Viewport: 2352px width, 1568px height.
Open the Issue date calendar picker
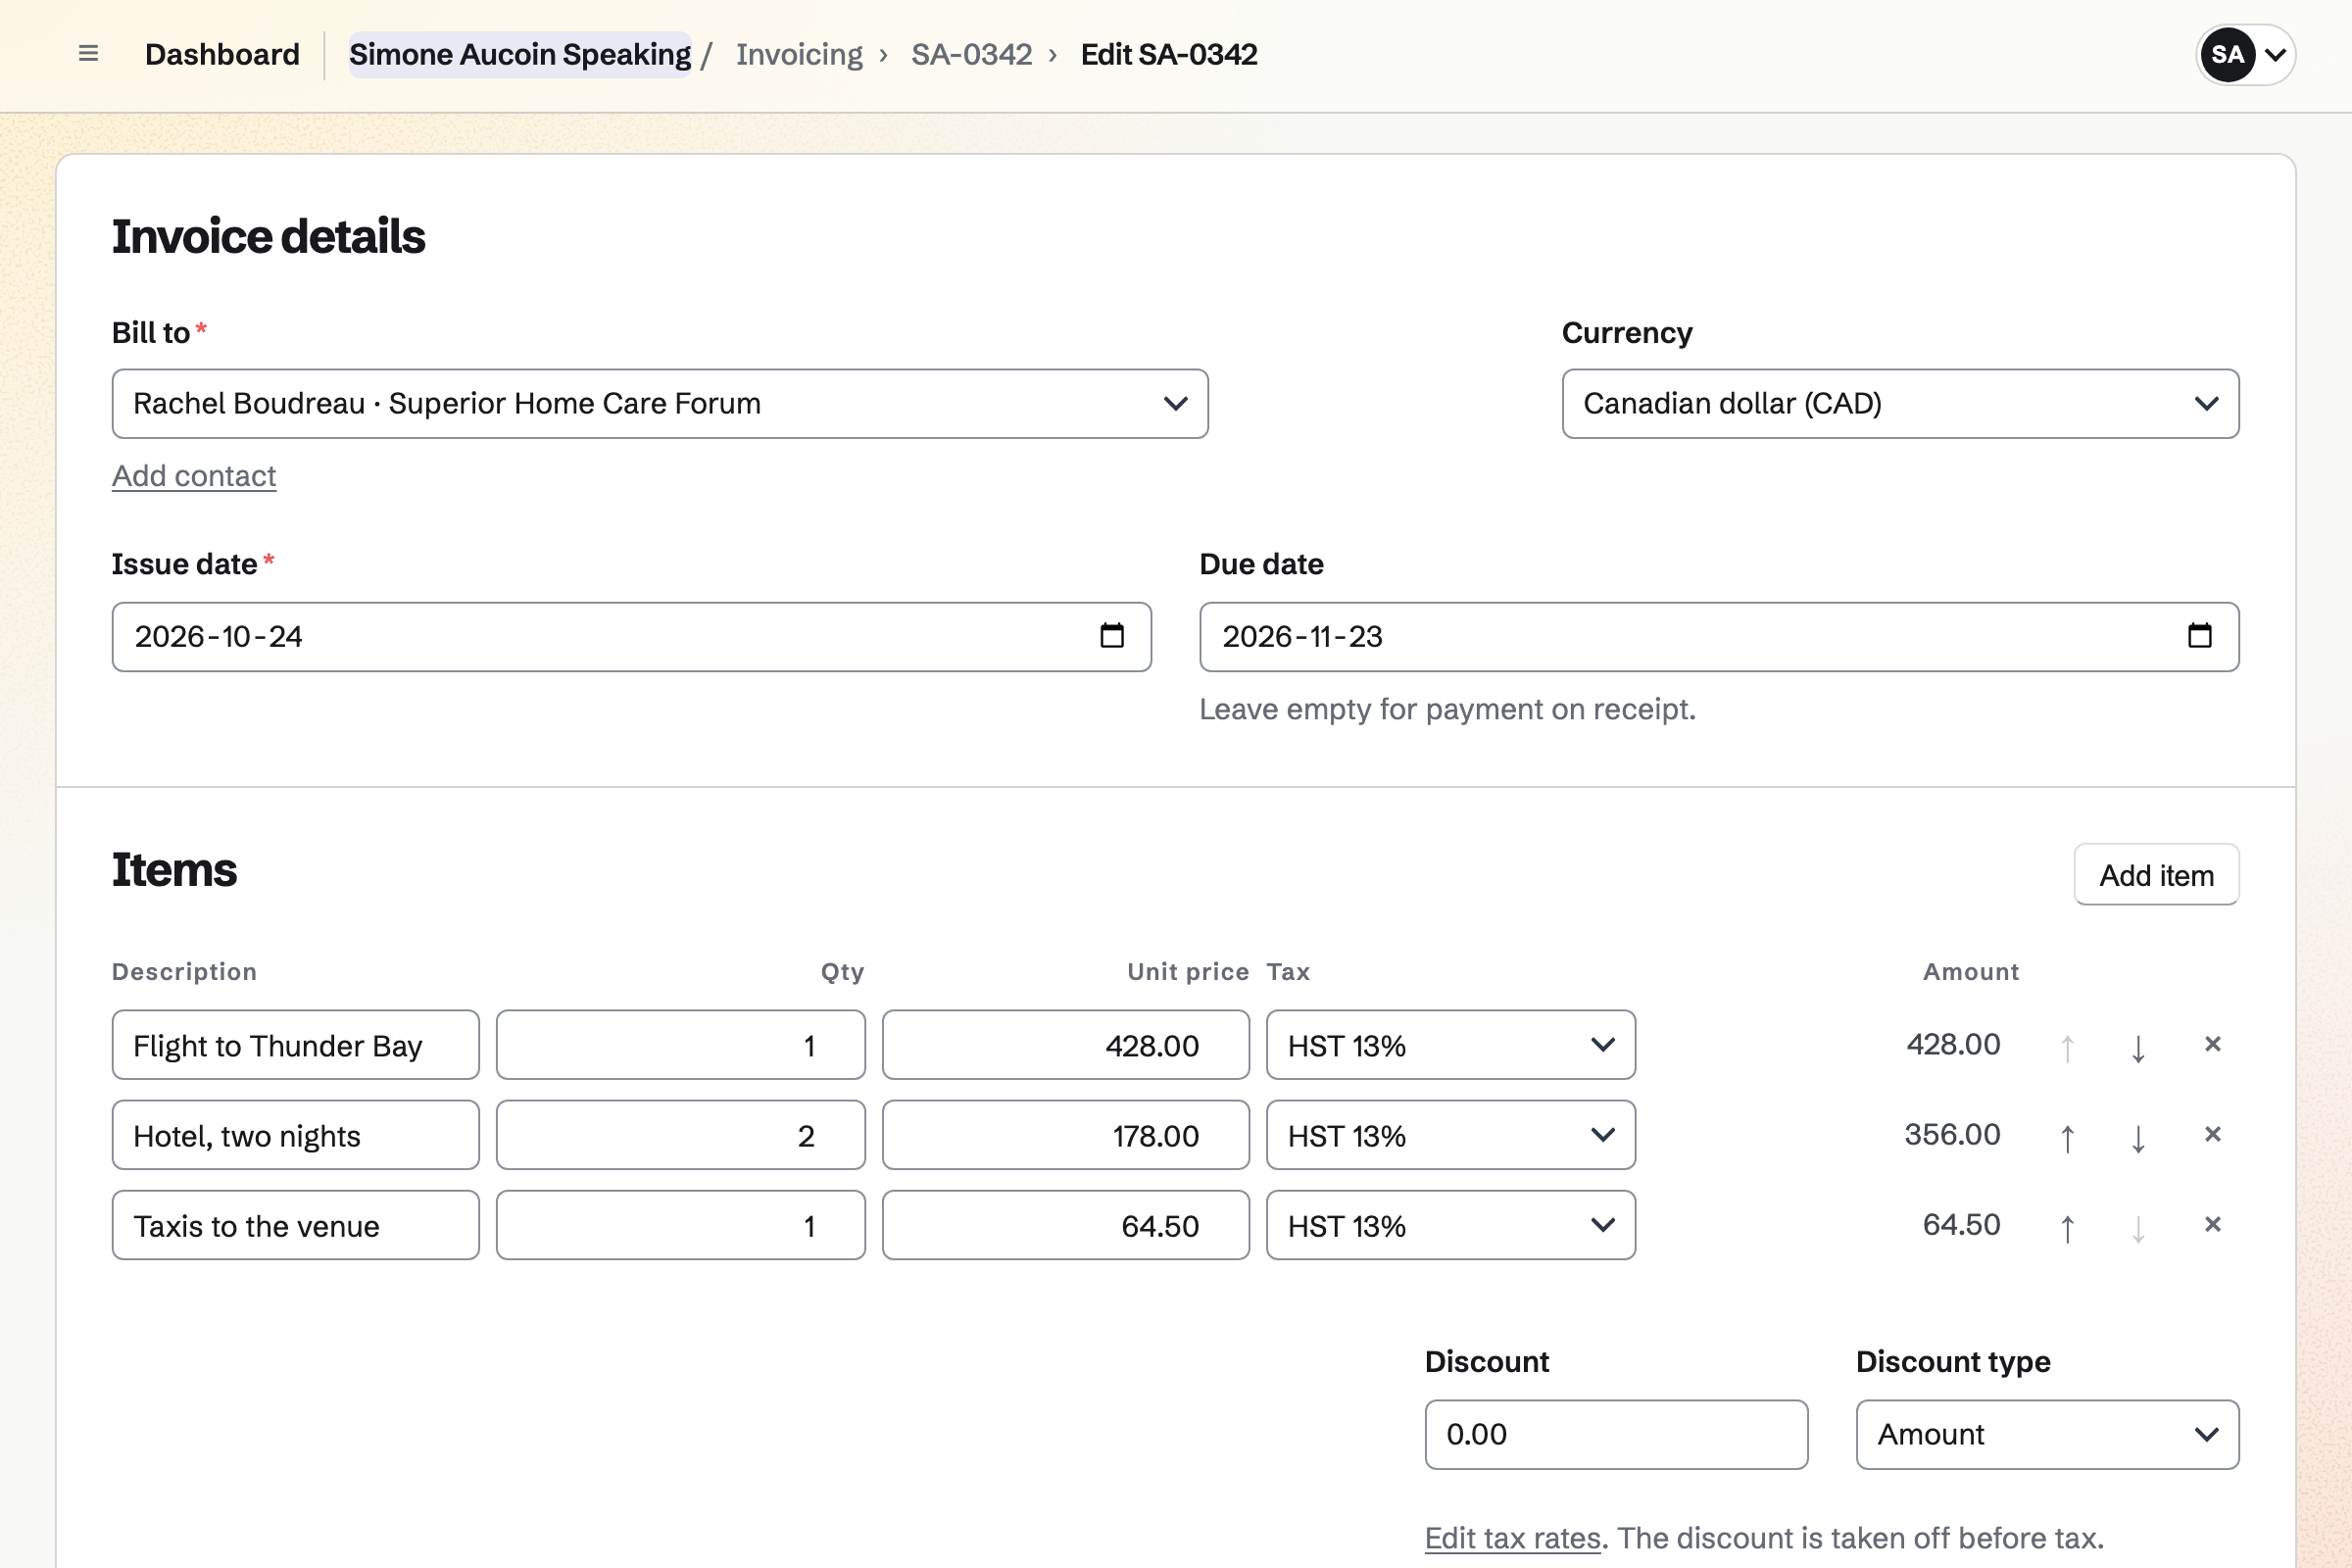[x=1112, y=636]
